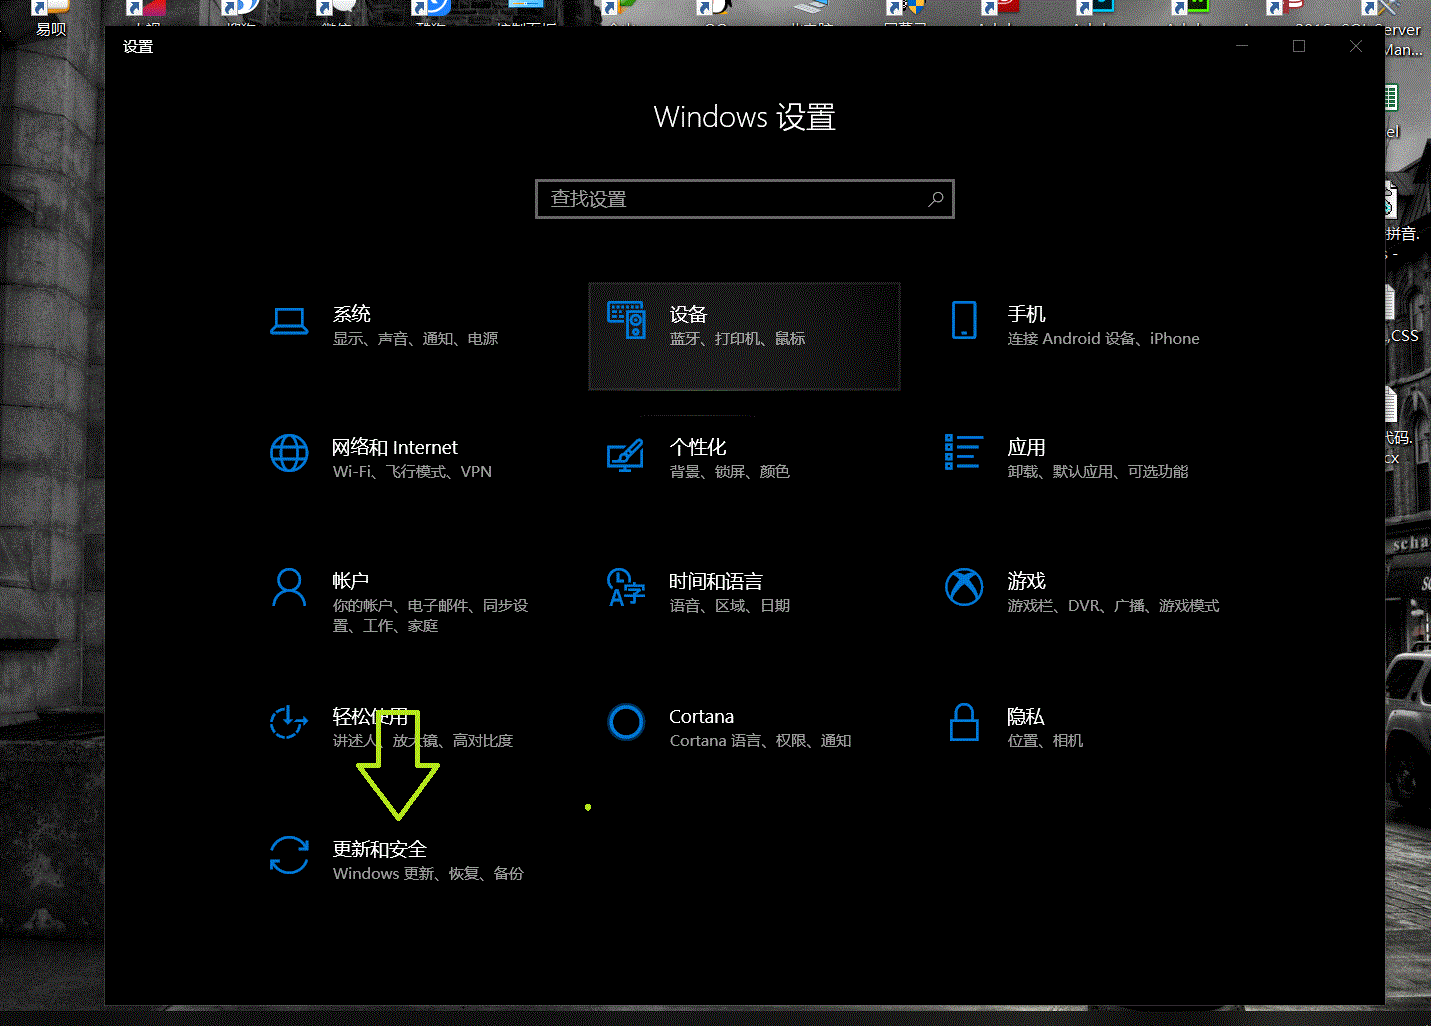Open the 系统 (System) laptop icon
The height and width of the screenshot is (1026, 1431).
[x=289, y=321]
